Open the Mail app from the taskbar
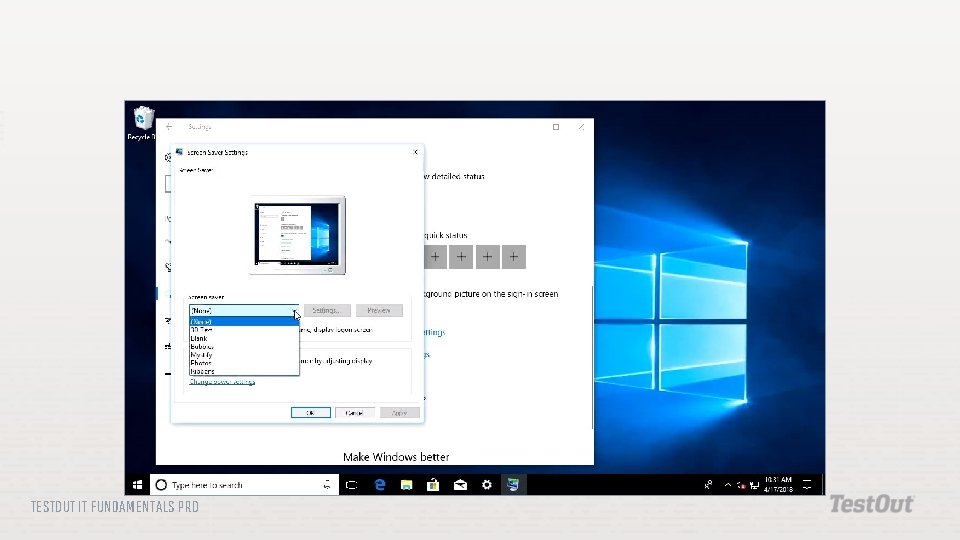This screenshot has width=960, height=540. [460, 485]
